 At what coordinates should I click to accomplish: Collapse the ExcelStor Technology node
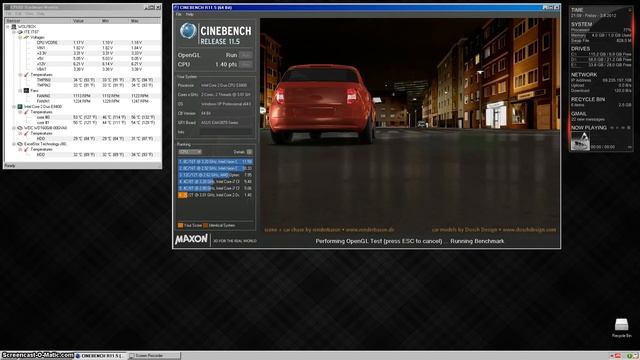[13, 144]
